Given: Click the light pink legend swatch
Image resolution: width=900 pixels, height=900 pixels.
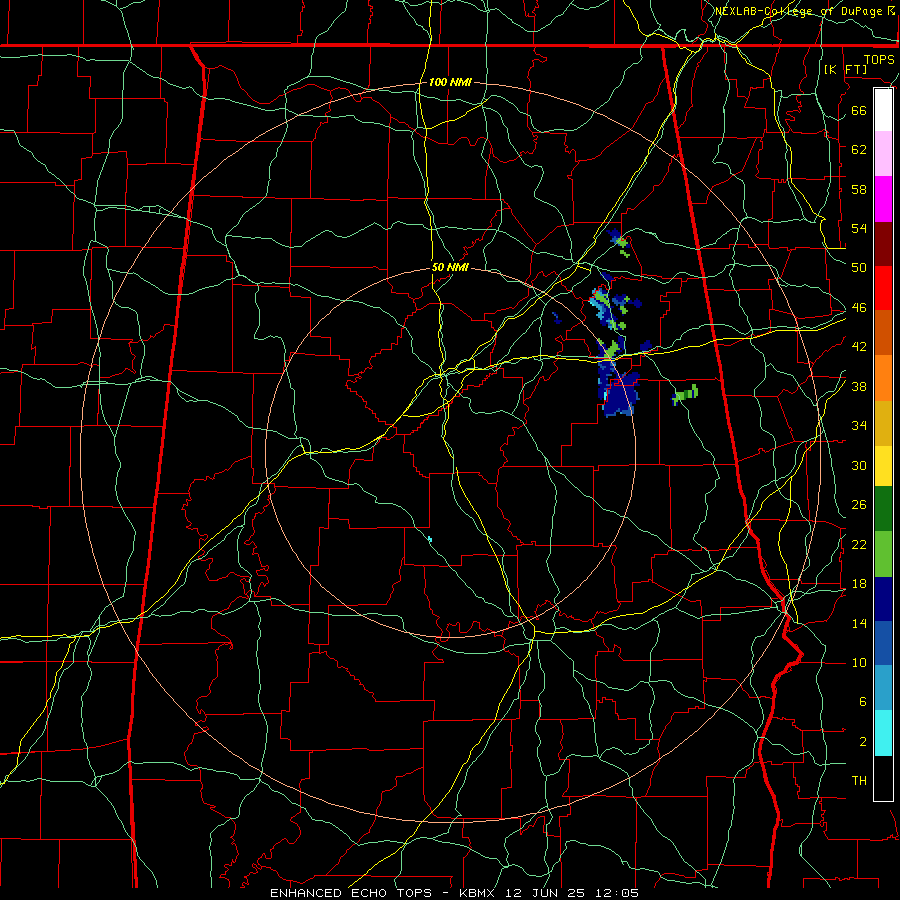Looking at the screenshot, I should [883, 154].
